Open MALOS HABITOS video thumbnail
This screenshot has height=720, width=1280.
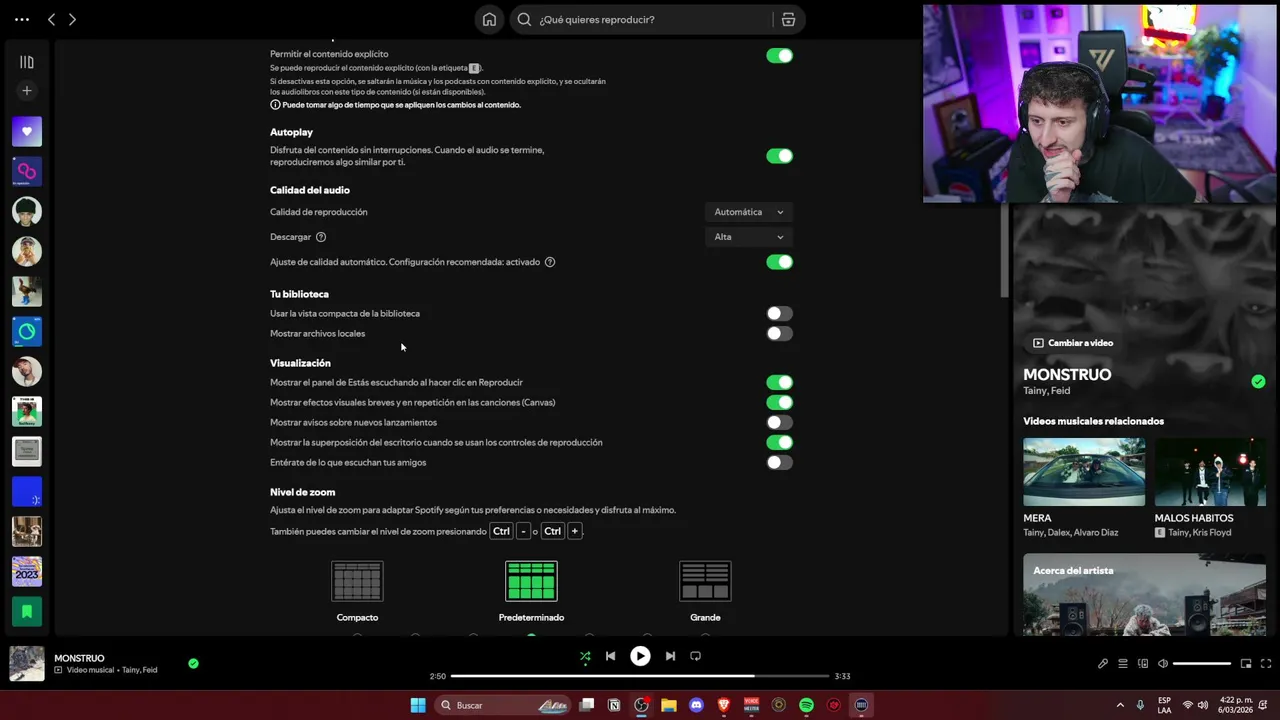point(1210,472)
